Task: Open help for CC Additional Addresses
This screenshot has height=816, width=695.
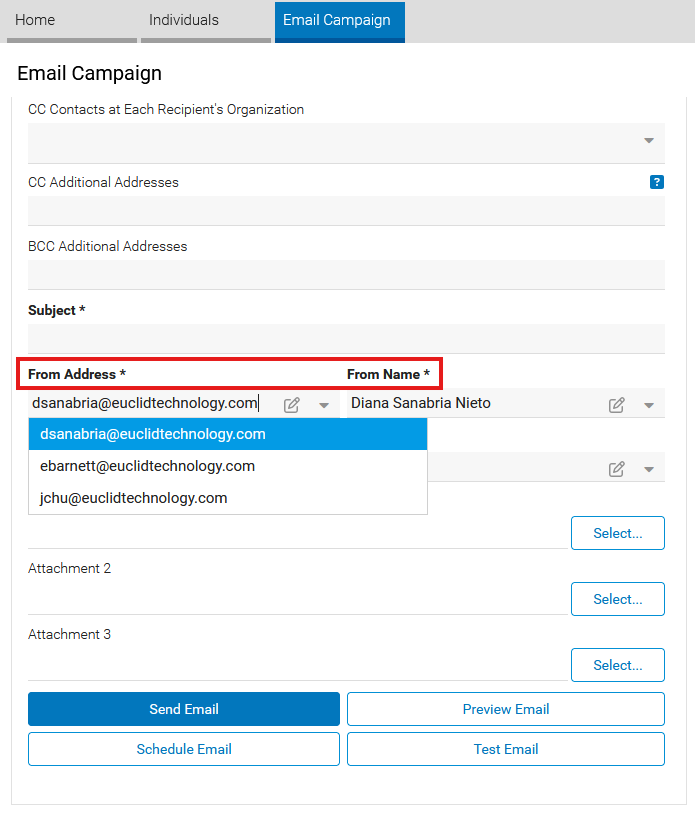Action: pyautogui.click(x=656, y=182)
